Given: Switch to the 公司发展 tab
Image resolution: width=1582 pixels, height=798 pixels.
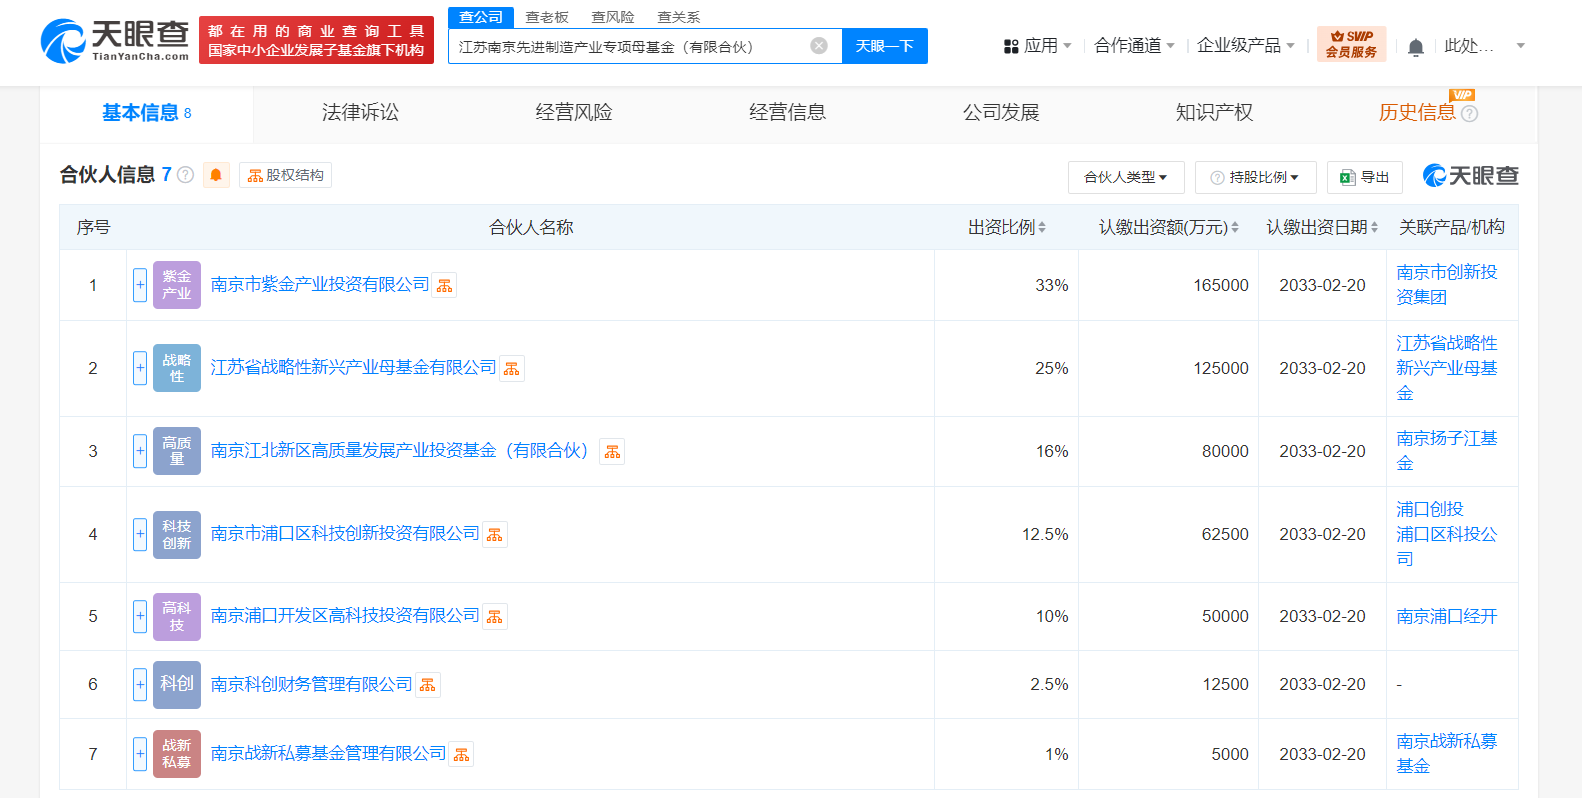Looking at the screenshot, I should coord(1001,113).
